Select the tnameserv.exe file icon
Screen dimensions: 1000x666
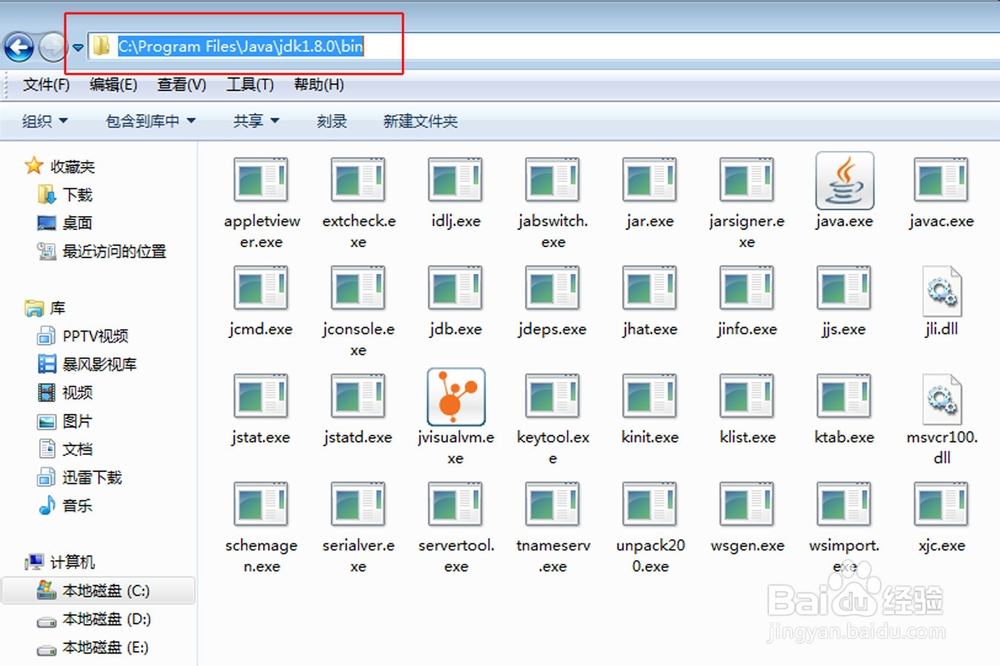click(x=552, y=503)
